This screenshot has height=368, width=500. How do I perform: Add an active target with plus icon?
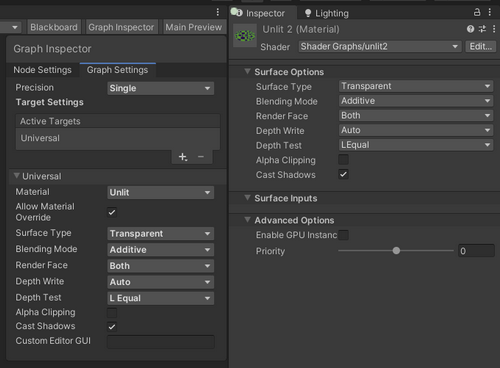tap(183, 157)
